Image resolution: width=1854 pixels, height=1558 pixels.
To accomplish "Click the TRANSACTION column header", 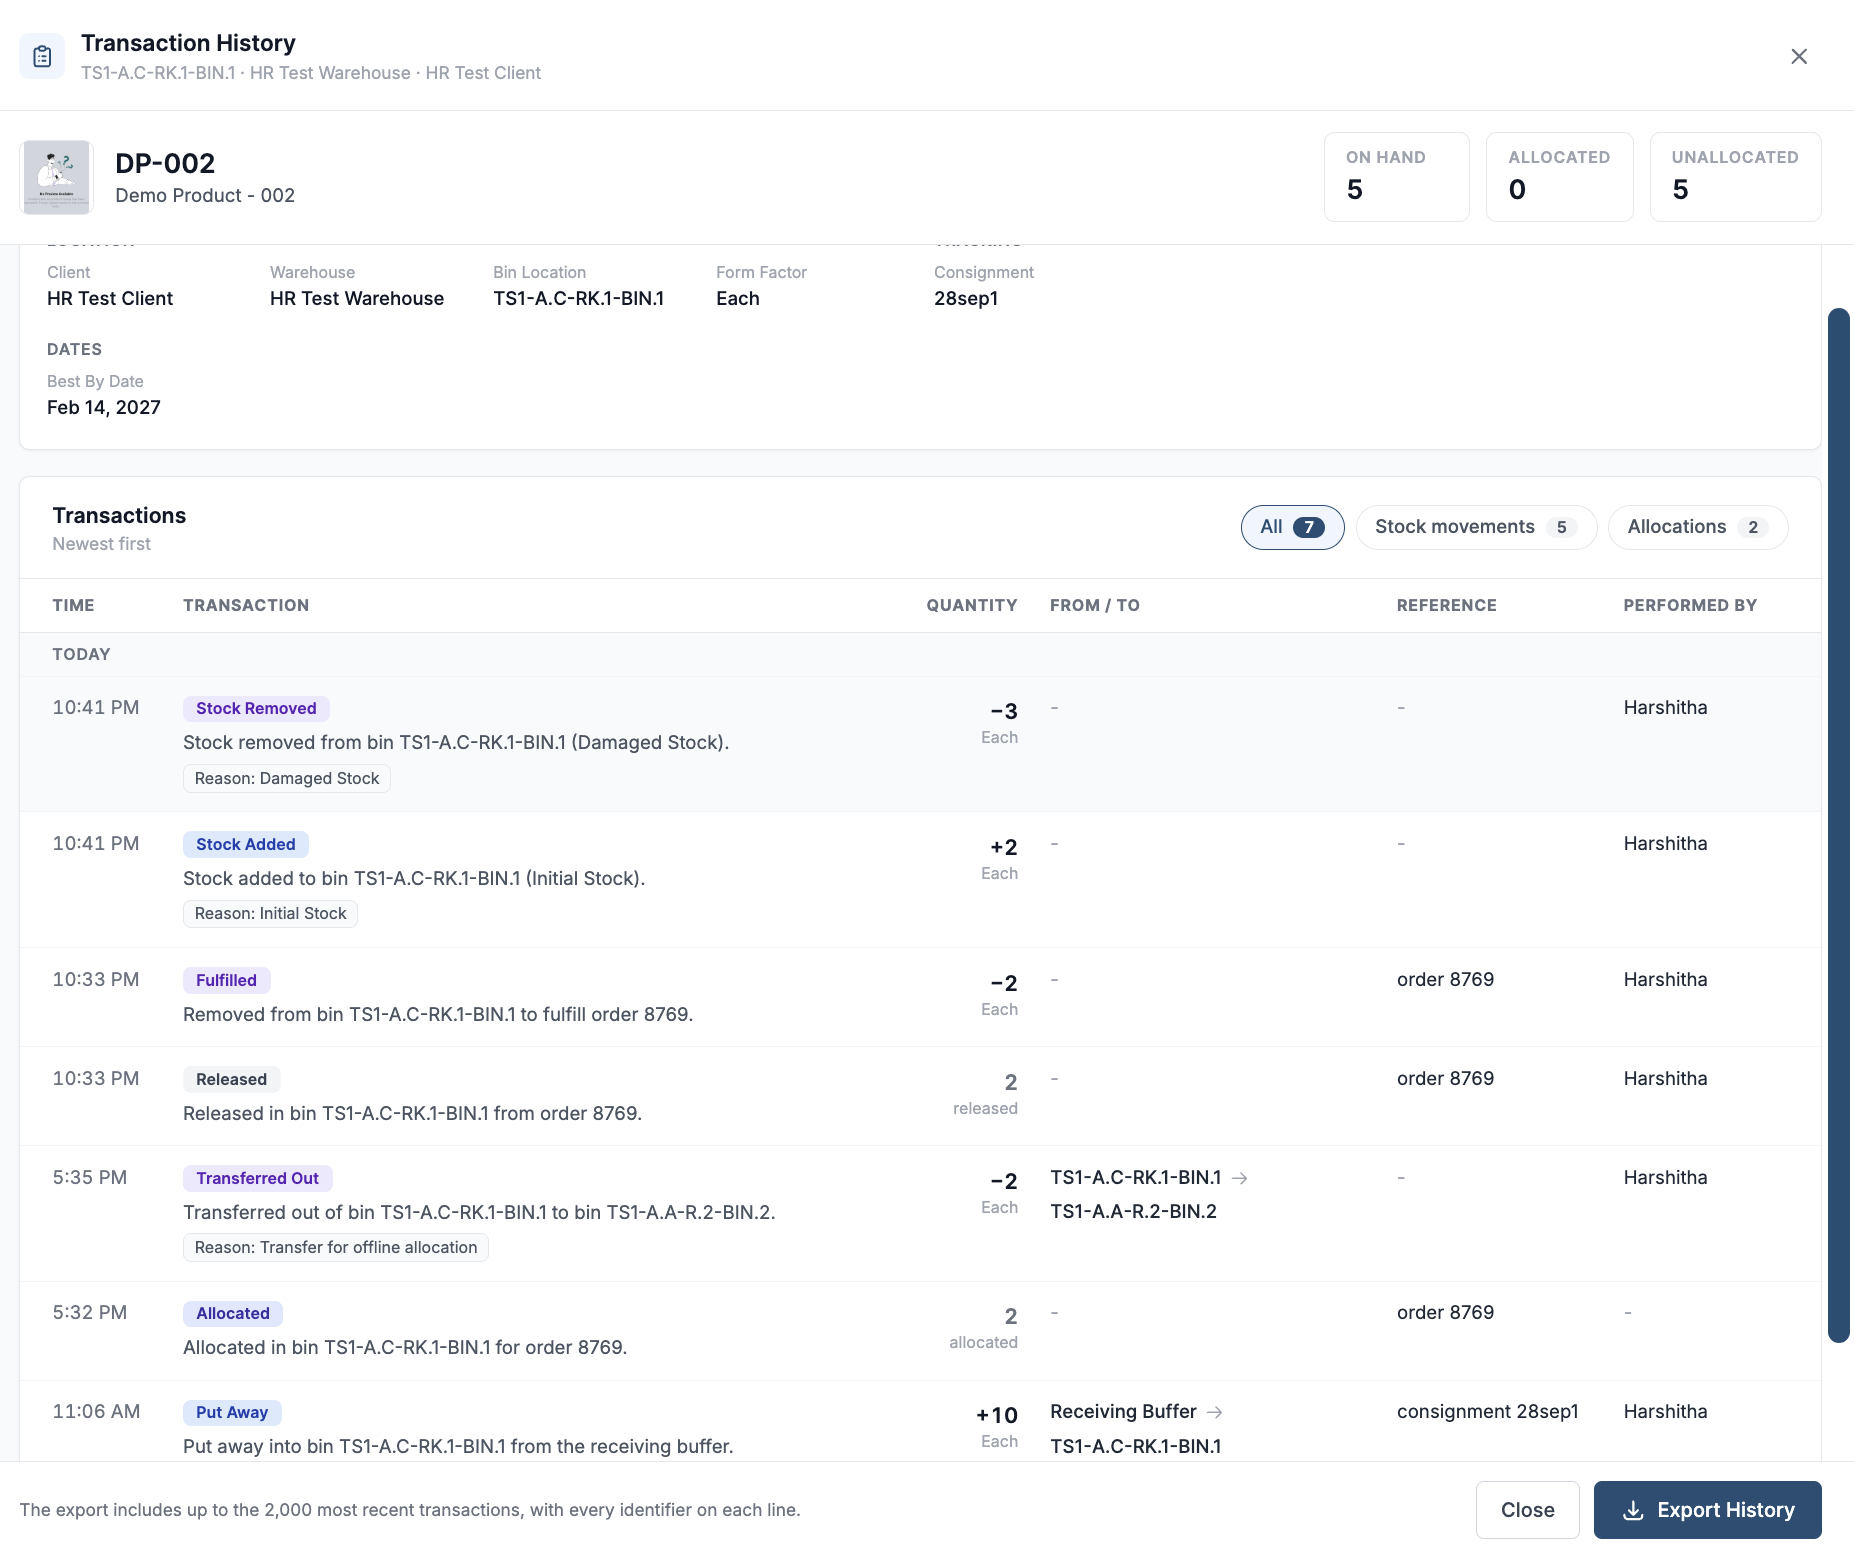I will (246, 605).
